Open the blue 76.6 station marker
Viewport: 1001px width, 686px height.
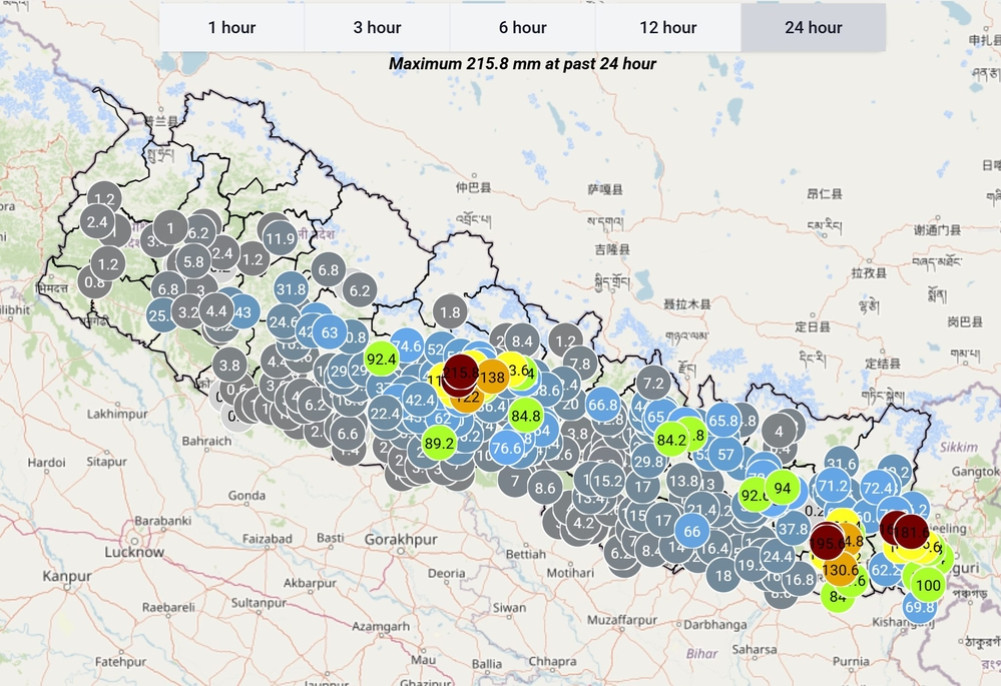point(507,447)
